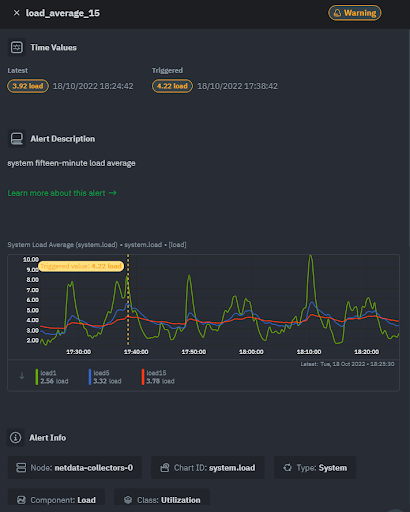Click the Node: netdata-collectors-0 chip
The image size is (410, 512).
coord(75,468)
